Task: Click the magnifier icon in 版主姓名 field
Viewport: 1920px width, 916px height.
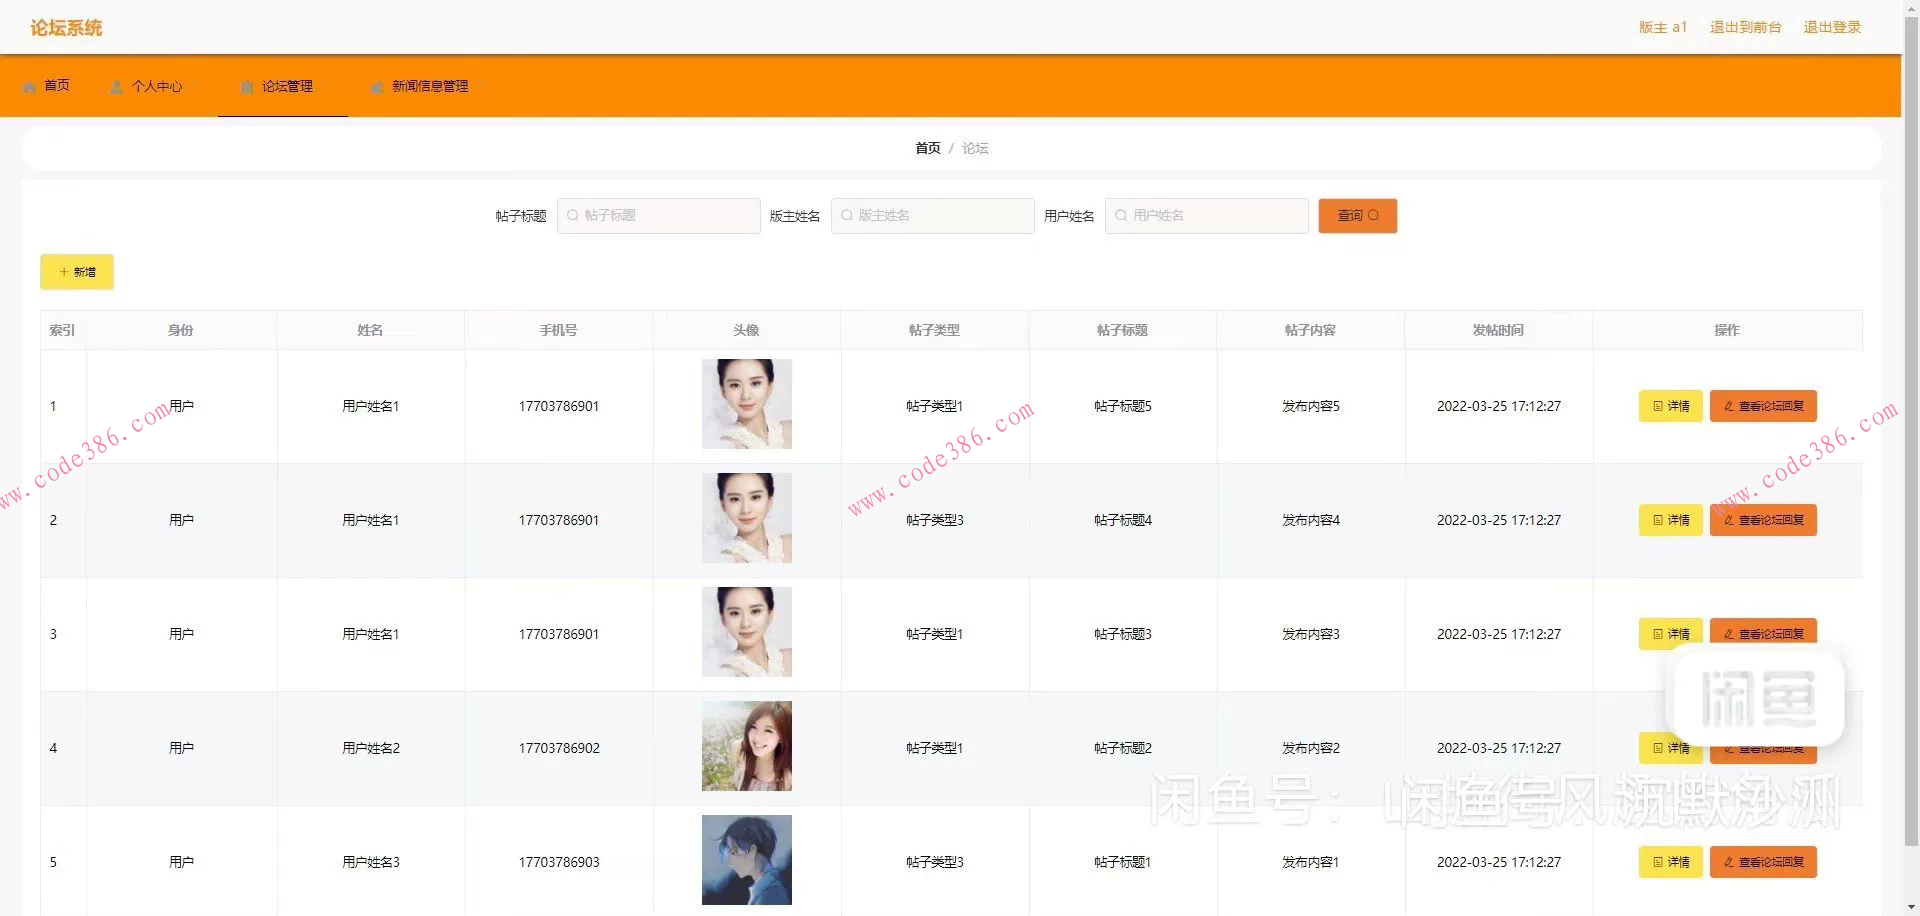Action: click(847, 216)
